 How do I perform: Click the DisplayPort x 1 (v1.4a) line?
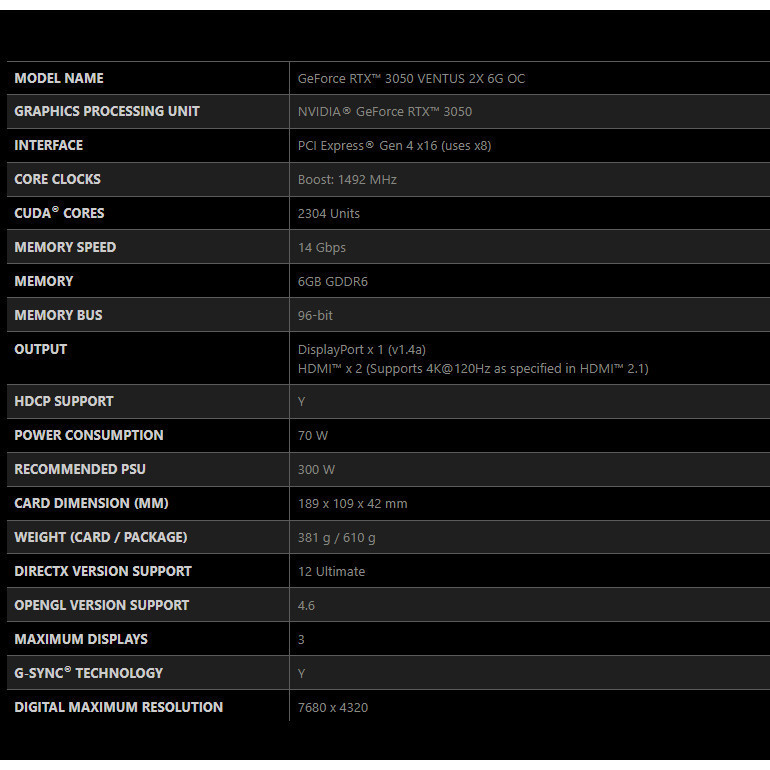(362, 349)
